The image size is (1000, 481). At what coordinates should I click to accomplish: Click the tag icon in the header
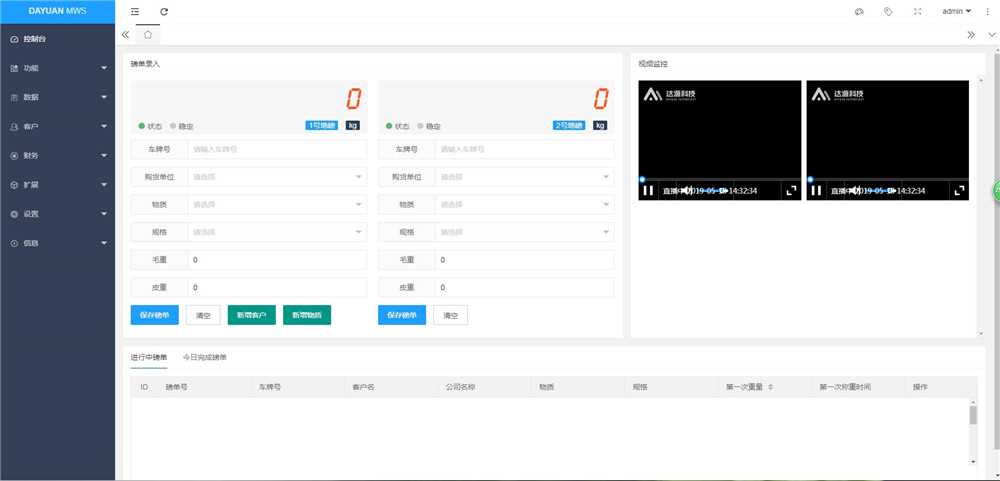tap(888, 12)
